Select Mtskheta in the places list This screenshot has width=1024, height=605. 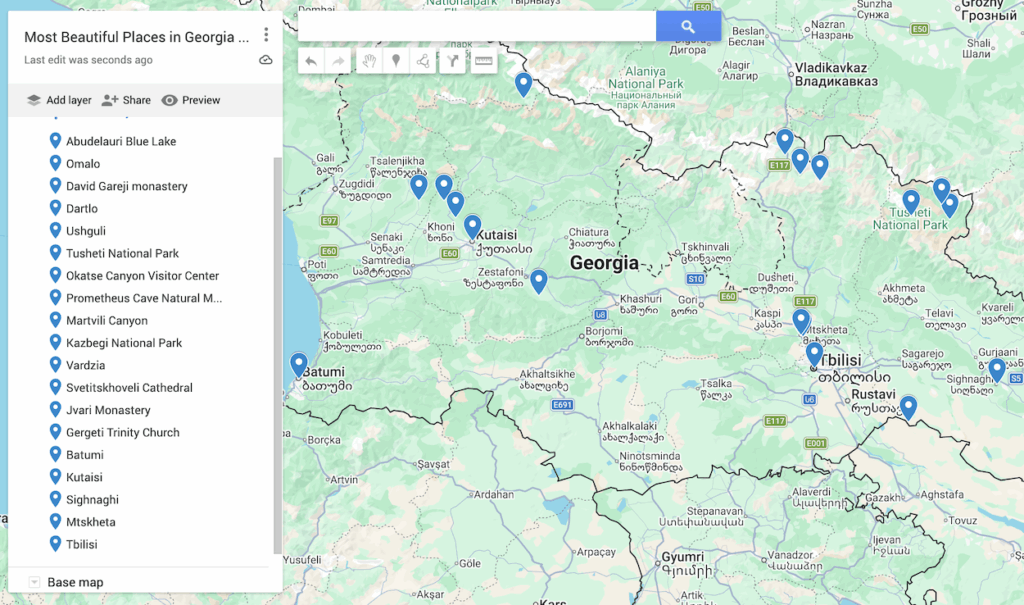(90, 522)
